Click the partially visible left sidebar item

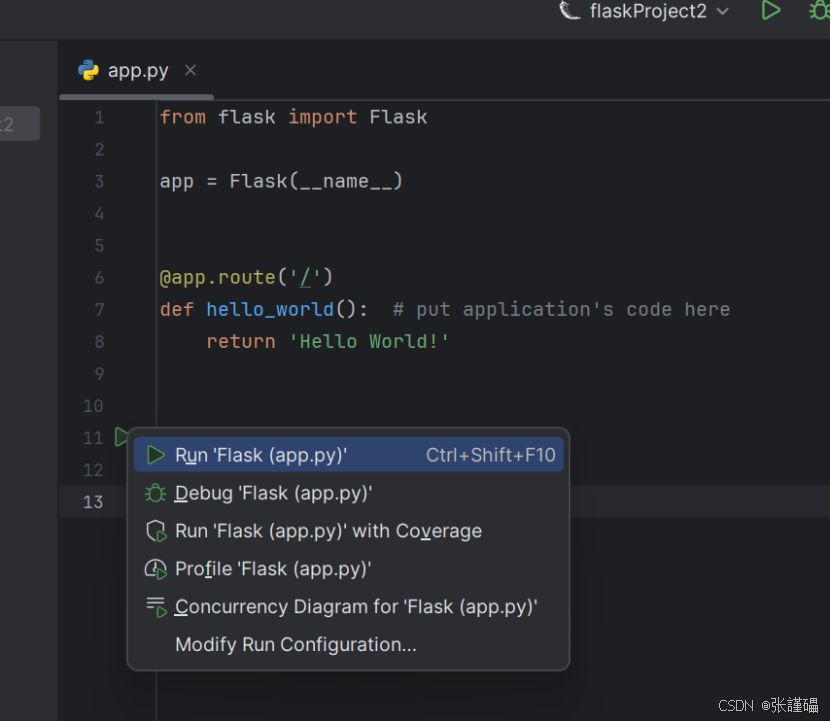point(19,124)
